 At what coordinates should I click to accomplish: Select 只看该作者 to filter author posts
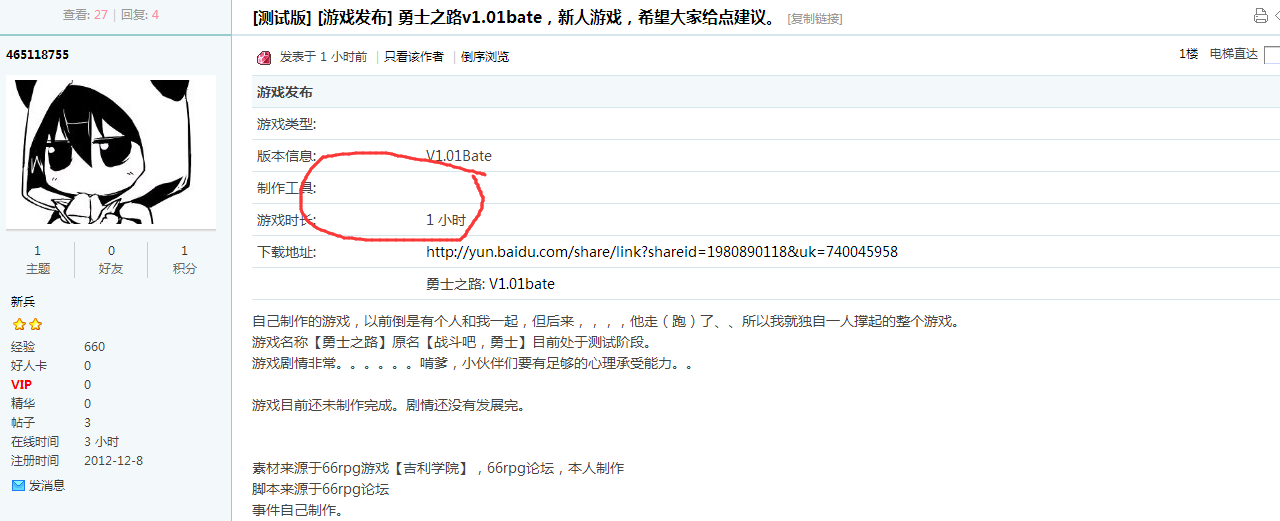click(x=414, y=57)
